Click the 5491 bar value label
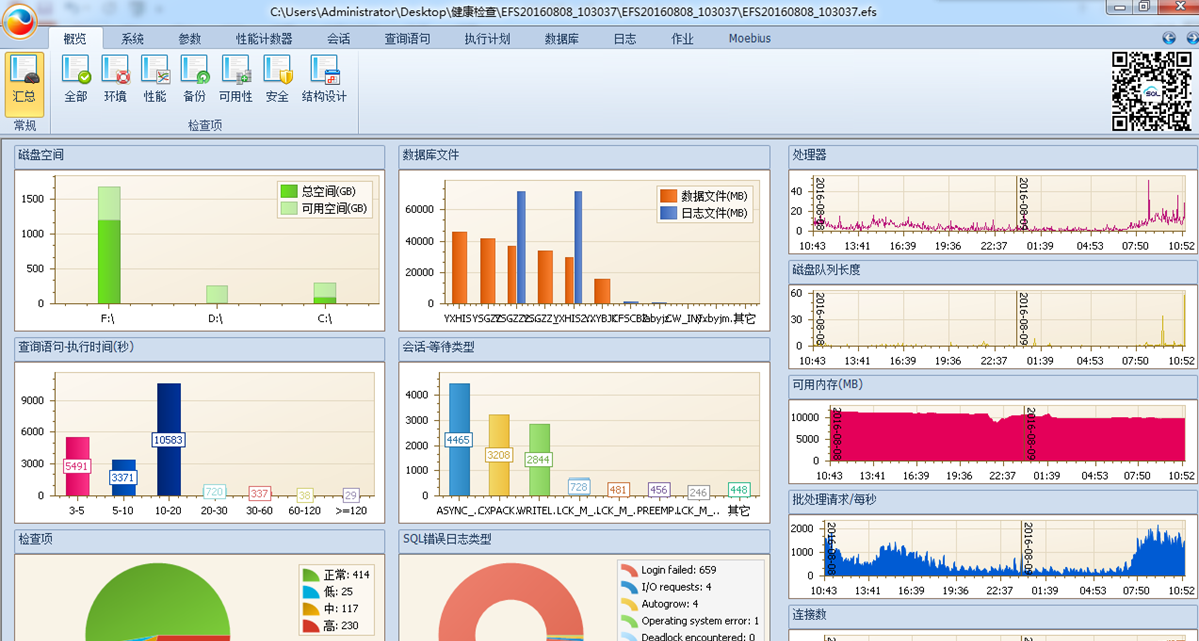 77,466
